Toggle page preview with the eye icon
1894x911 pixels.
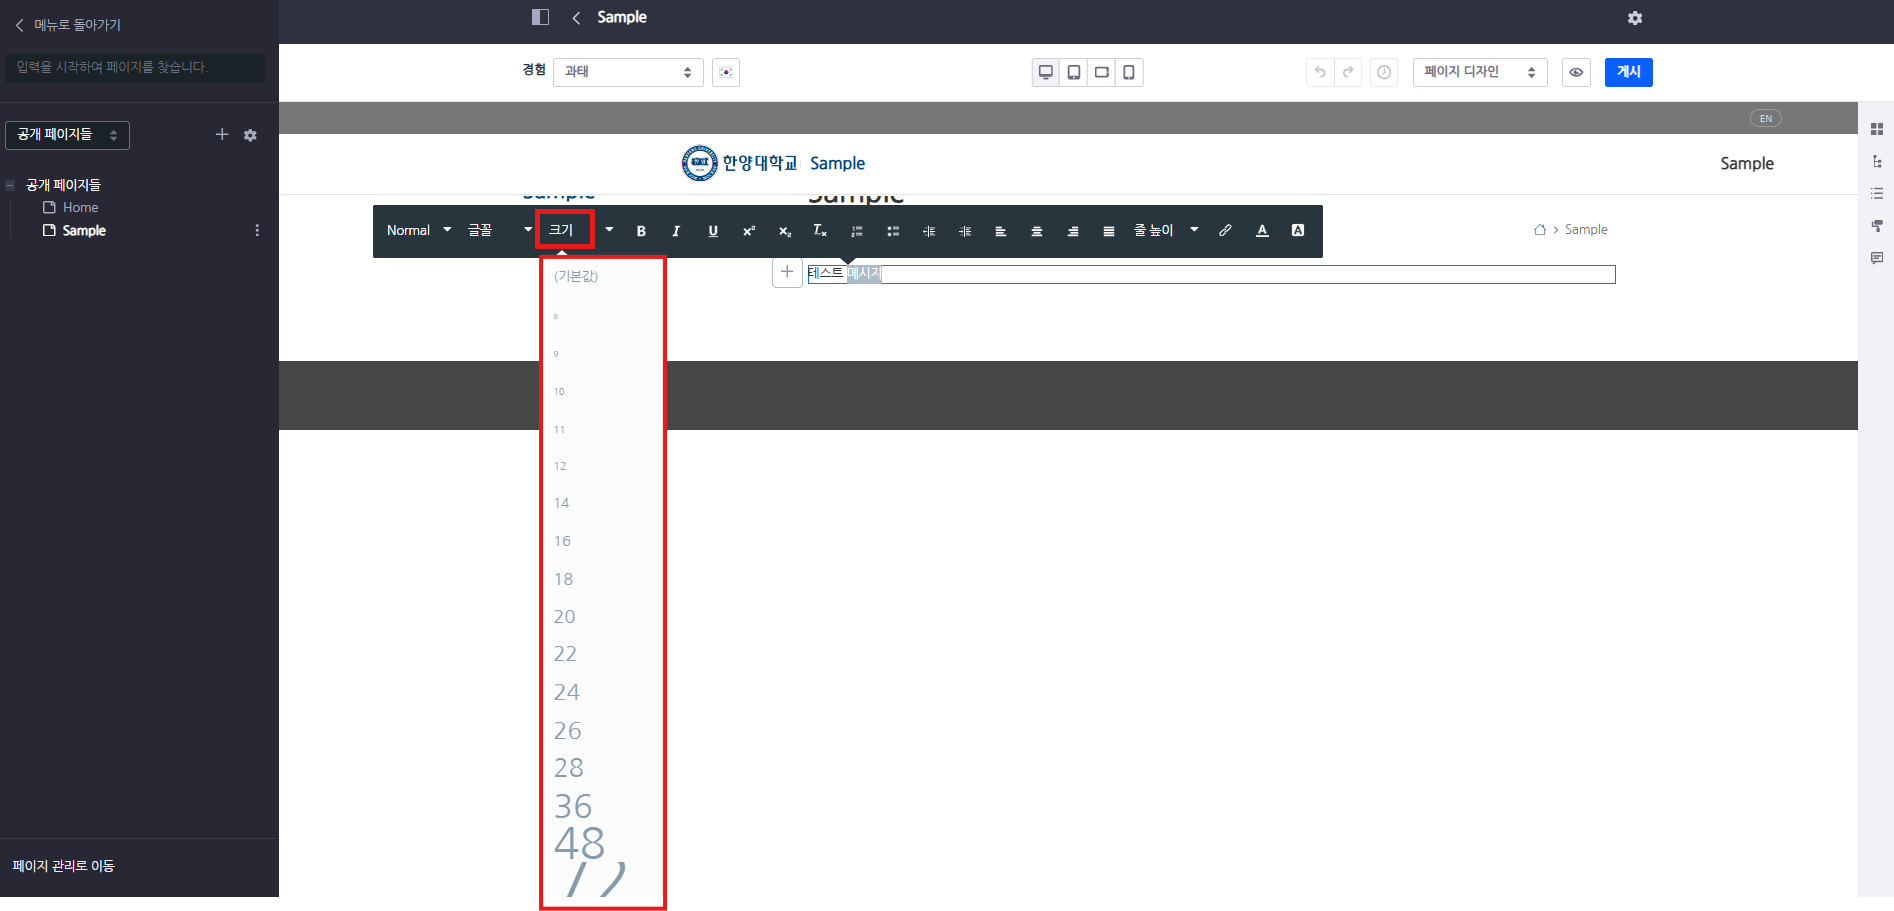point(1576,72)
